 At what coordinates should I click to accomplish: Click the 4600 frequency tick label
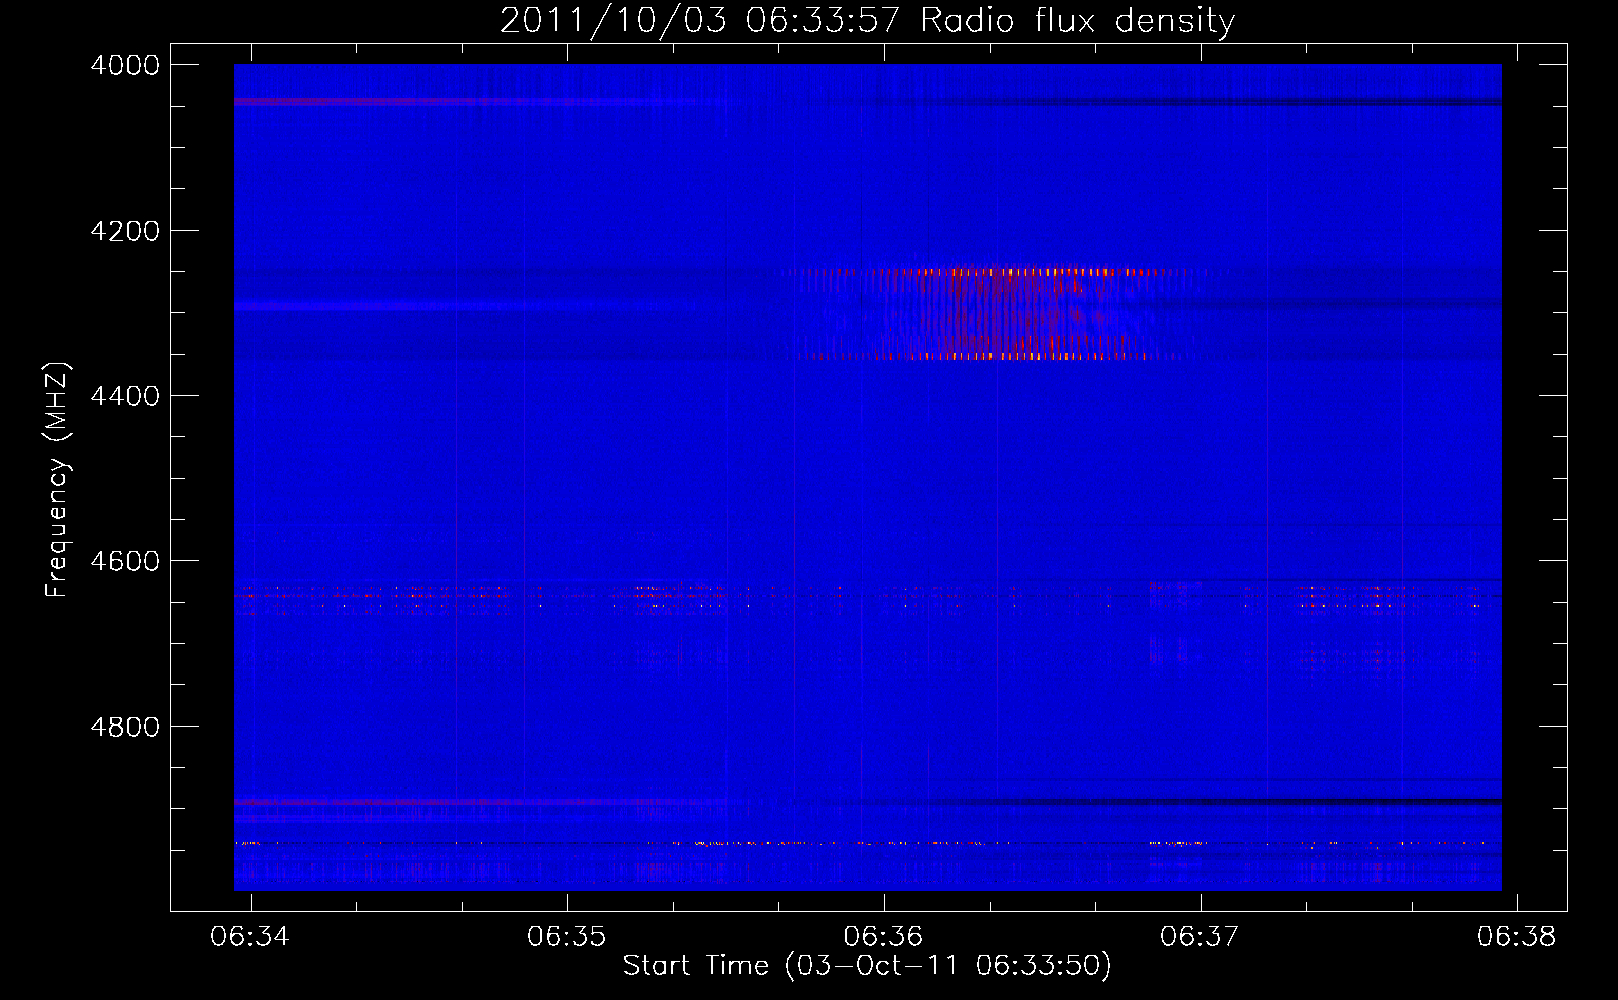pyautogui.click(x=125, y=561)
